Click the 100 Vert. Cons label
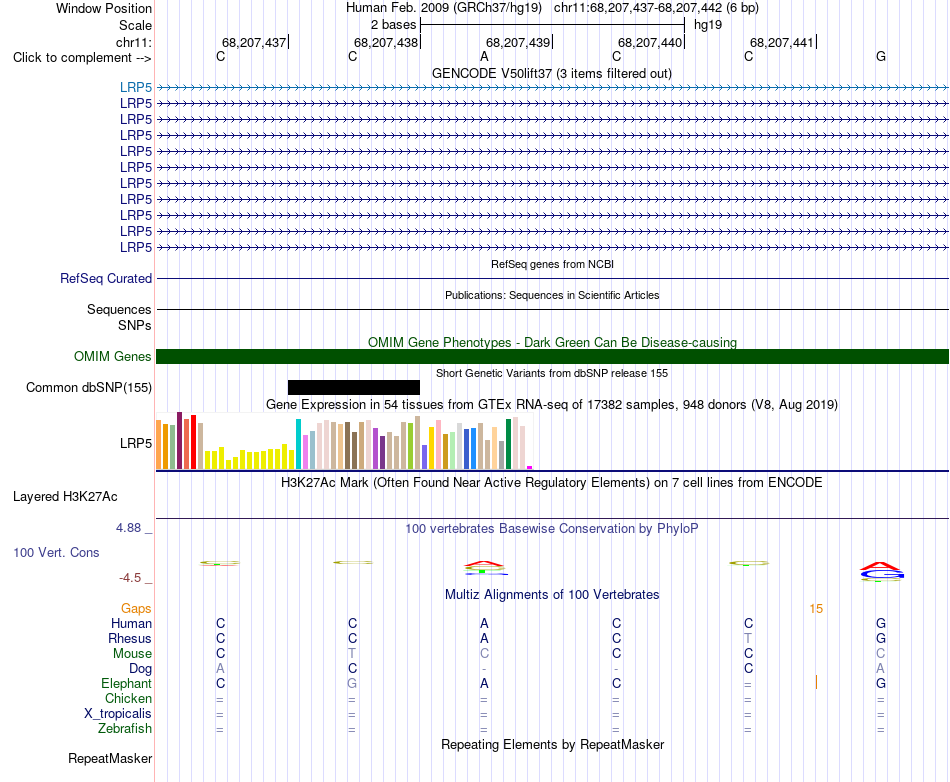The height and width of the screenshot is (782, 950). [x=56, y=552]
